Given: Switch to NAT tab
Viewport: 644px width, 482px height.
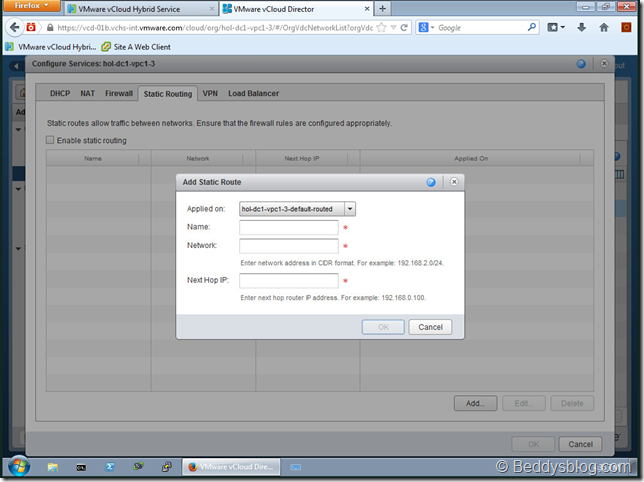Looking at the screenshot, I should click(x=87, y=93).
